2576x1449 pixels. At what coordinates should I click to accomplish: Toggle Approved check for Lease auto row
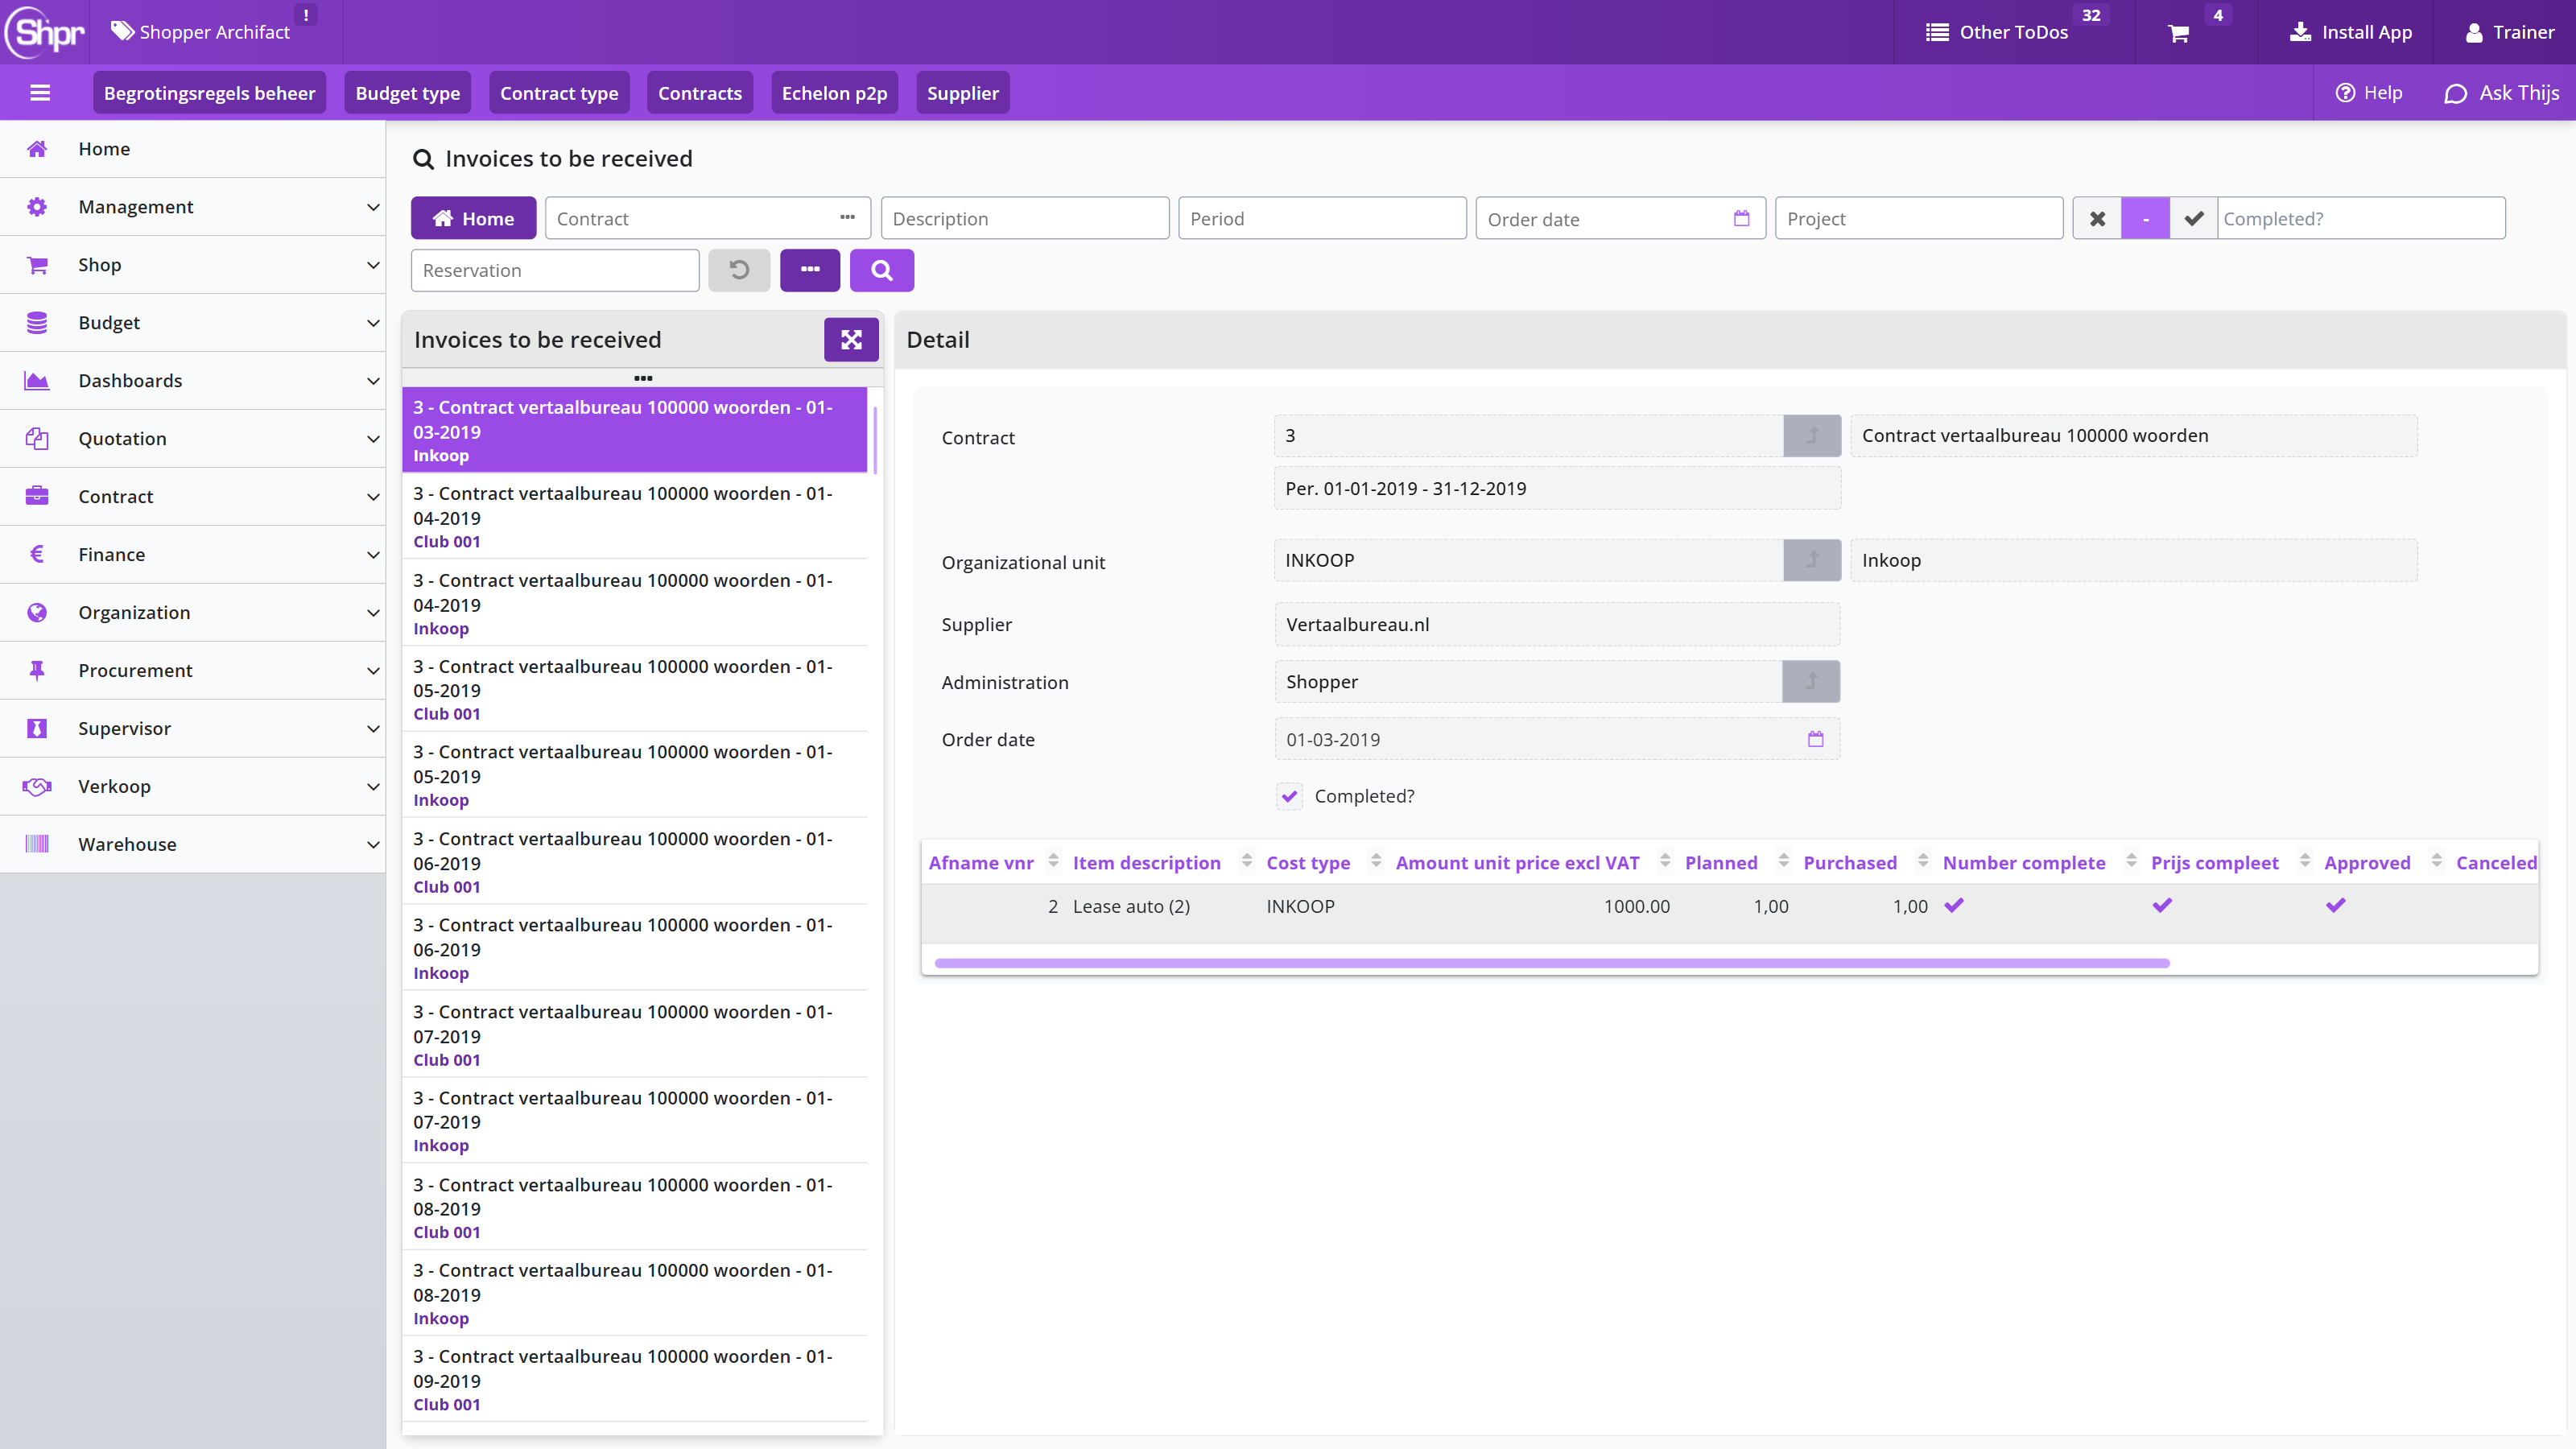[x=2335, y=905]
